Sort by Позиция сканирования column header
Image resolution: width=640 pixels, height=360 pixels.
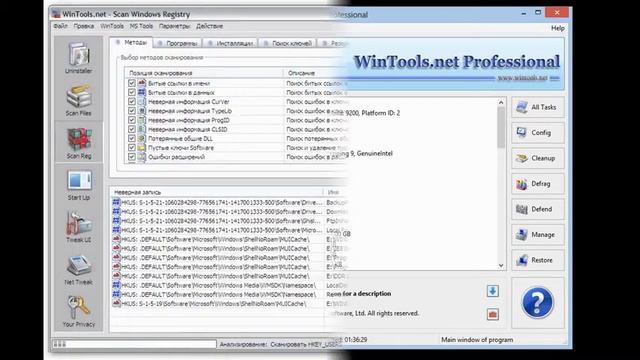204,73
